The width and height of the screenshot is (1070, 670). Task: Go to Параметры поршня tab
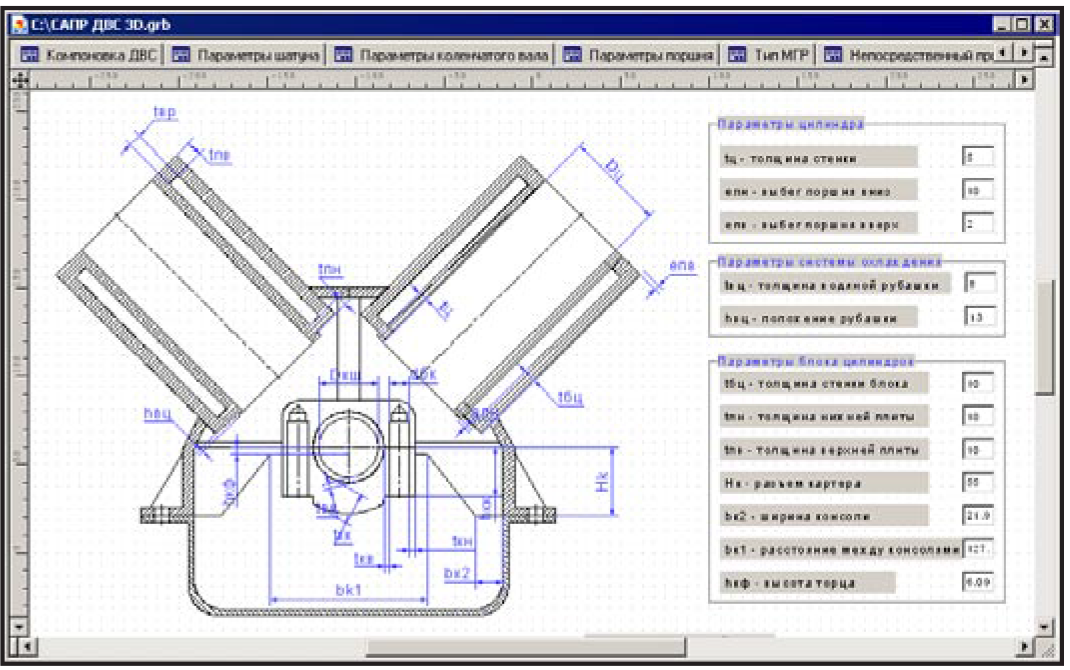[640, 55]
